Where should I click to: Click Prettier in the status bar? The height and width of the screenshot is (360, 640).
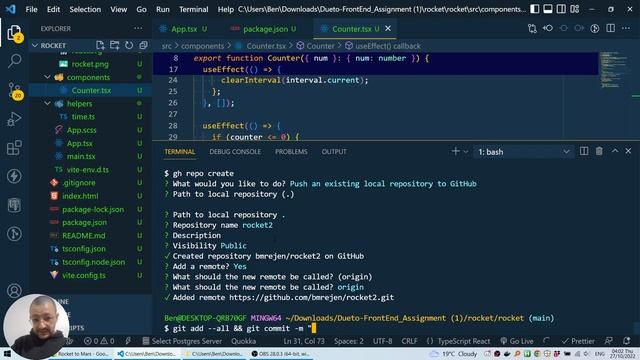pyautogui.click(x=579, y=341)
